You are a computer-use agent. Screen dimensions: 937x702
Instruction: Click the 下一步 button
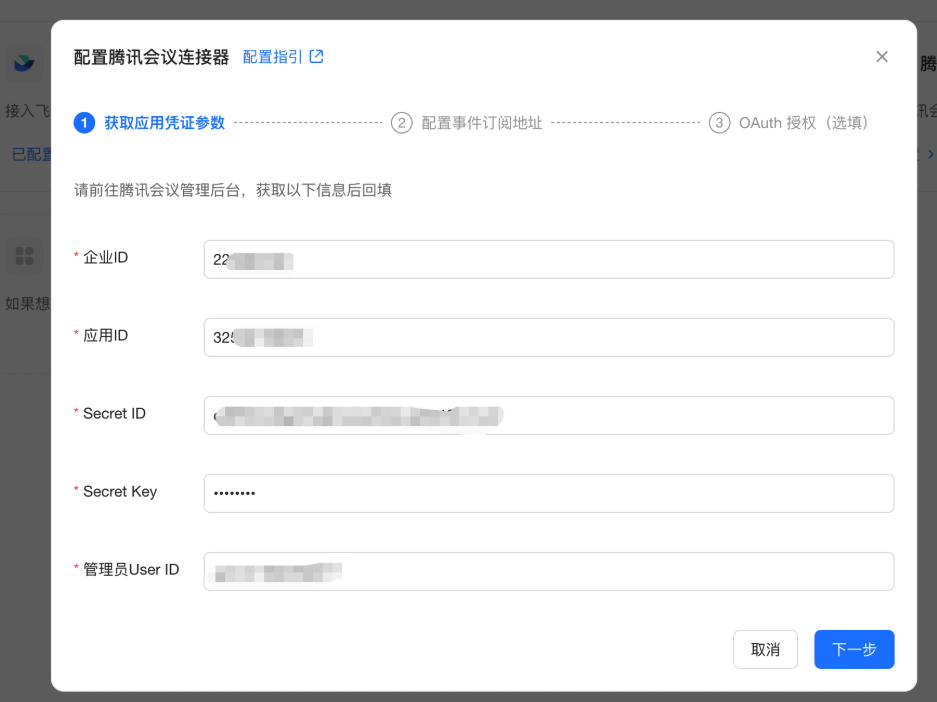(854, 649)
